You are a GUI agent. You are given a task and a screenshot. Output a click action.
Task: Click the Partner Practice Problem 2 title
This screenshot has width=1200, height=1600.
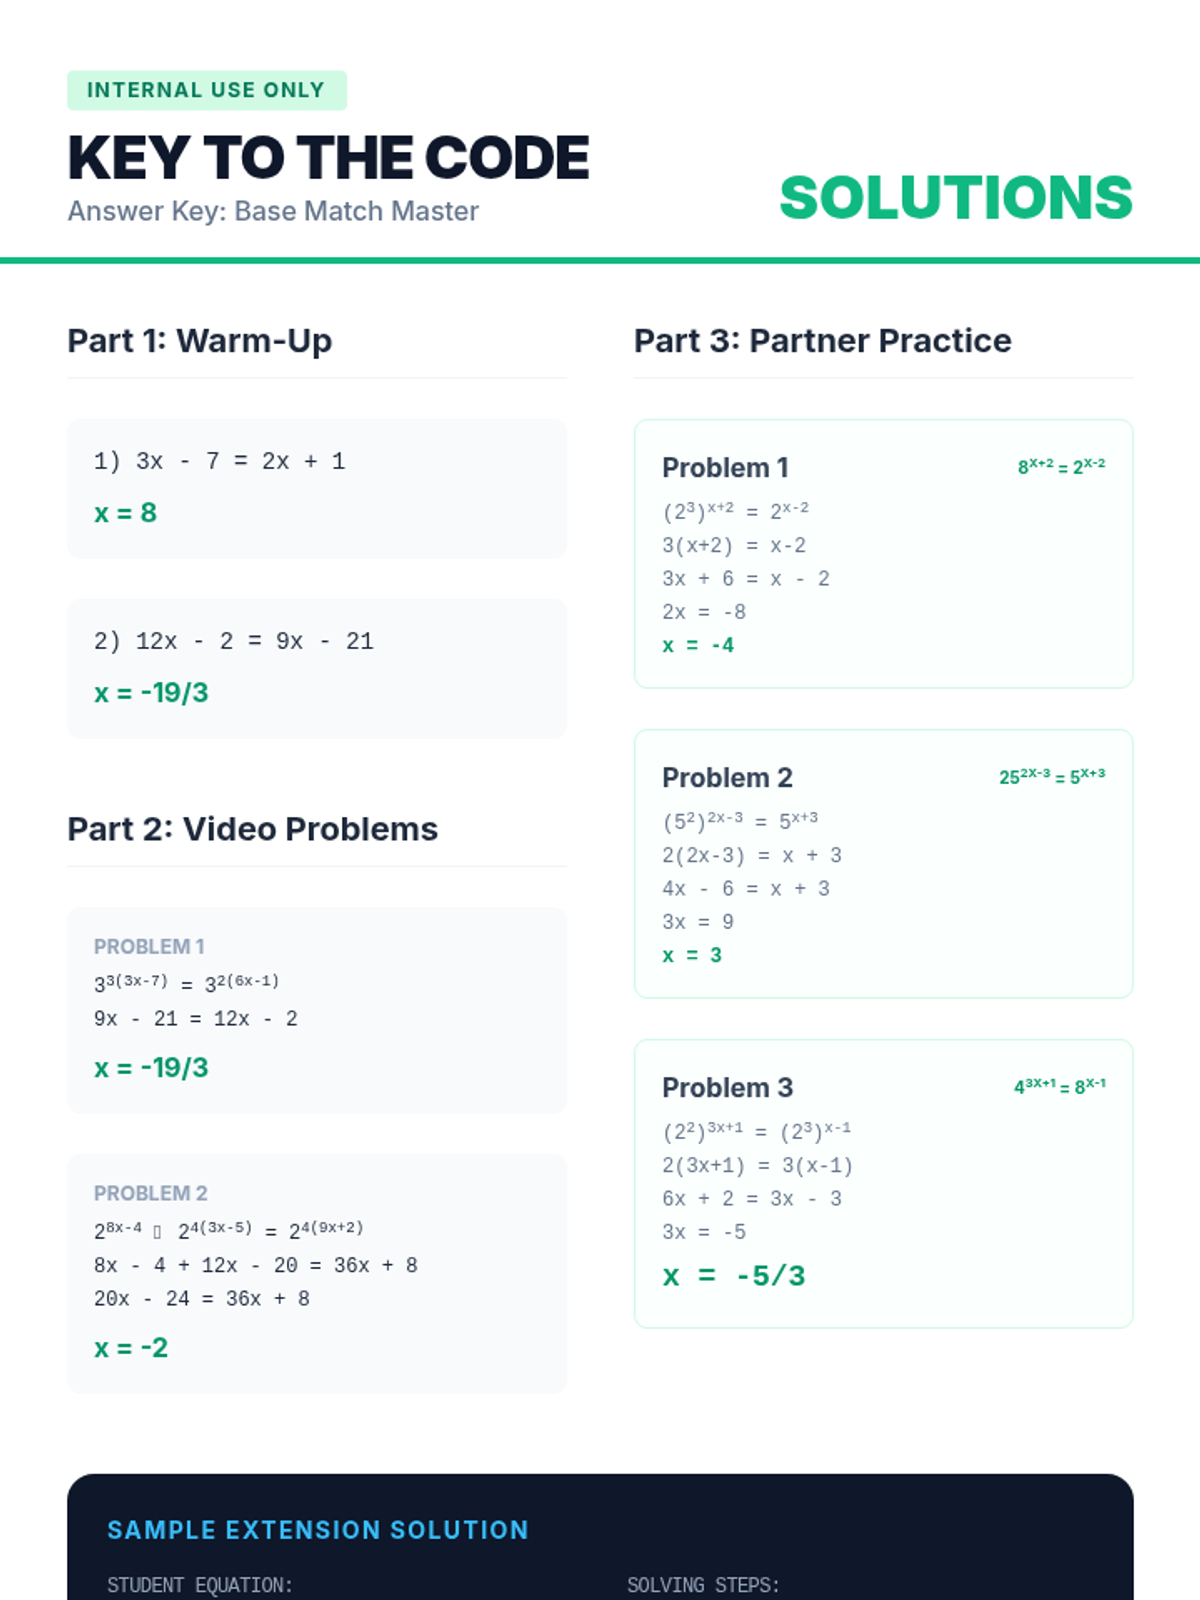coord(727,777)
